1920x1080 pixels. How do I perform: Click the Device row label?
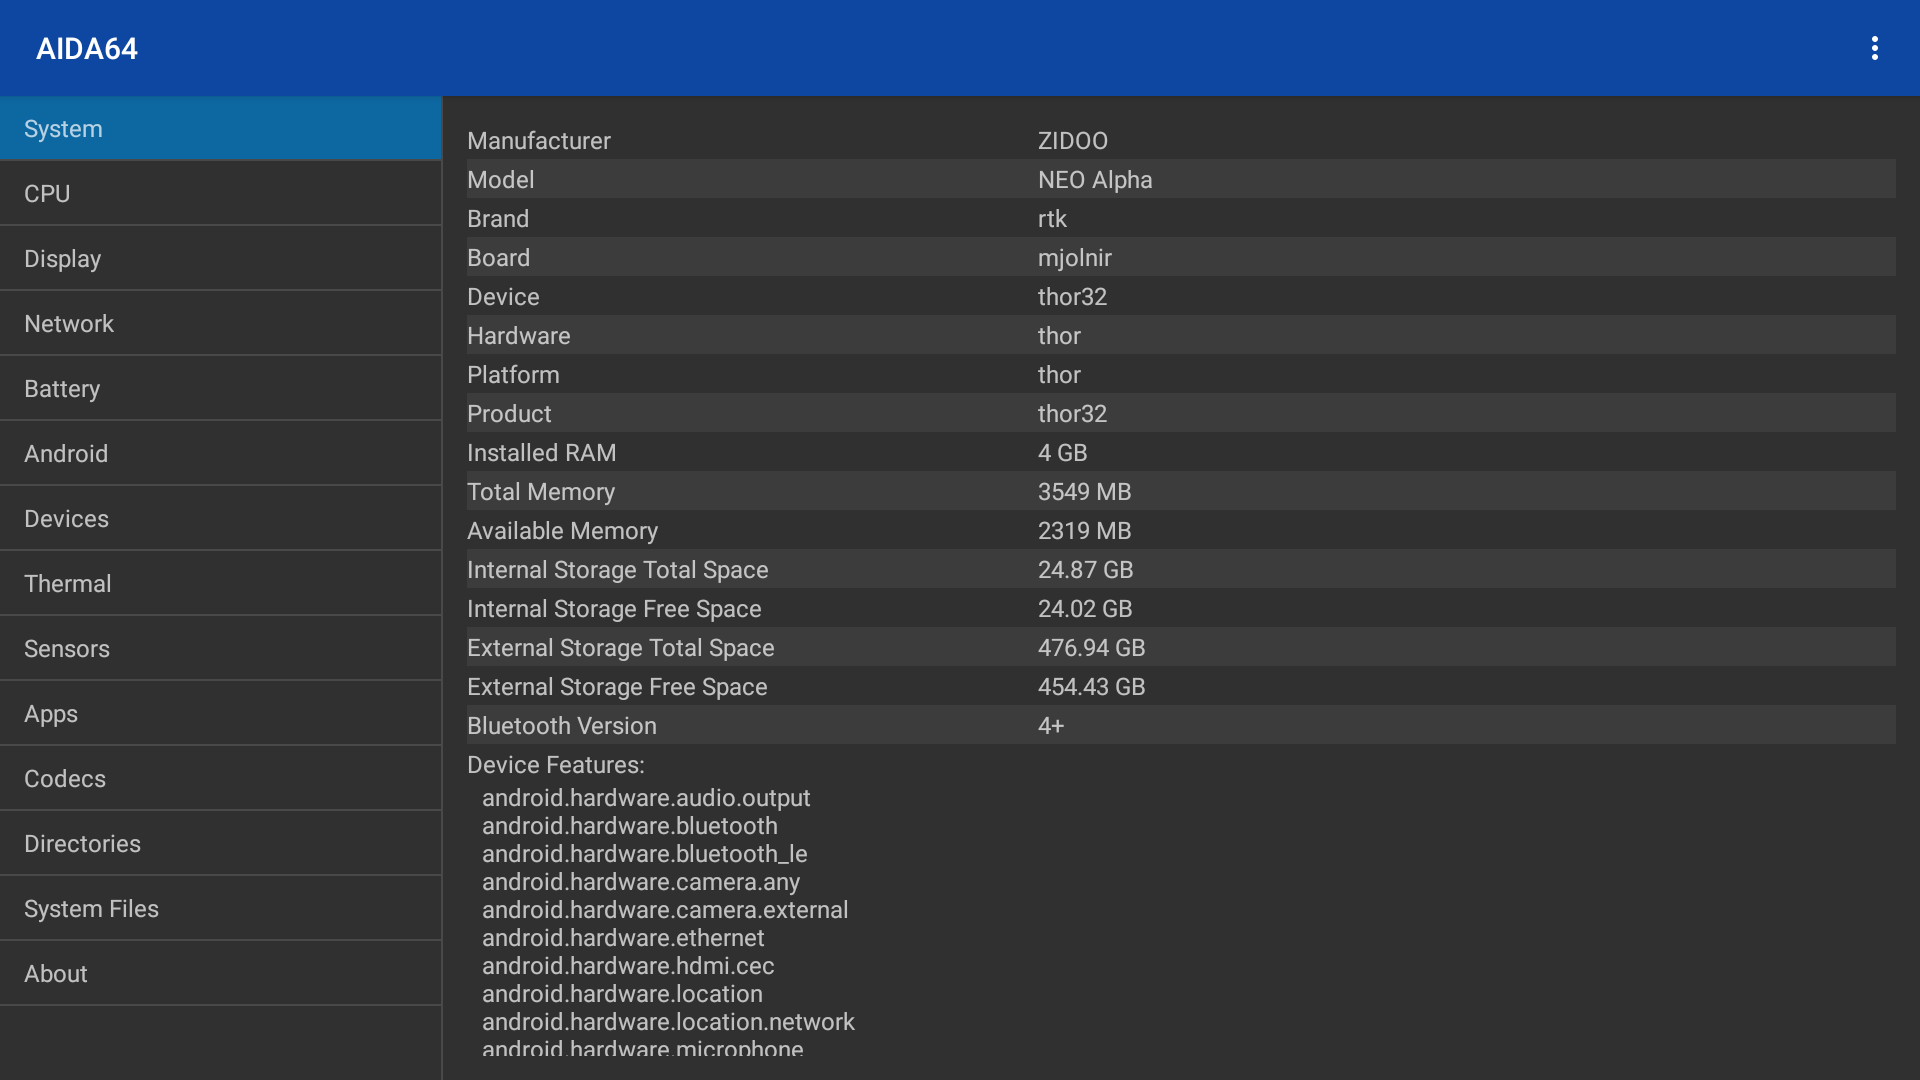[x=503, y=297]
